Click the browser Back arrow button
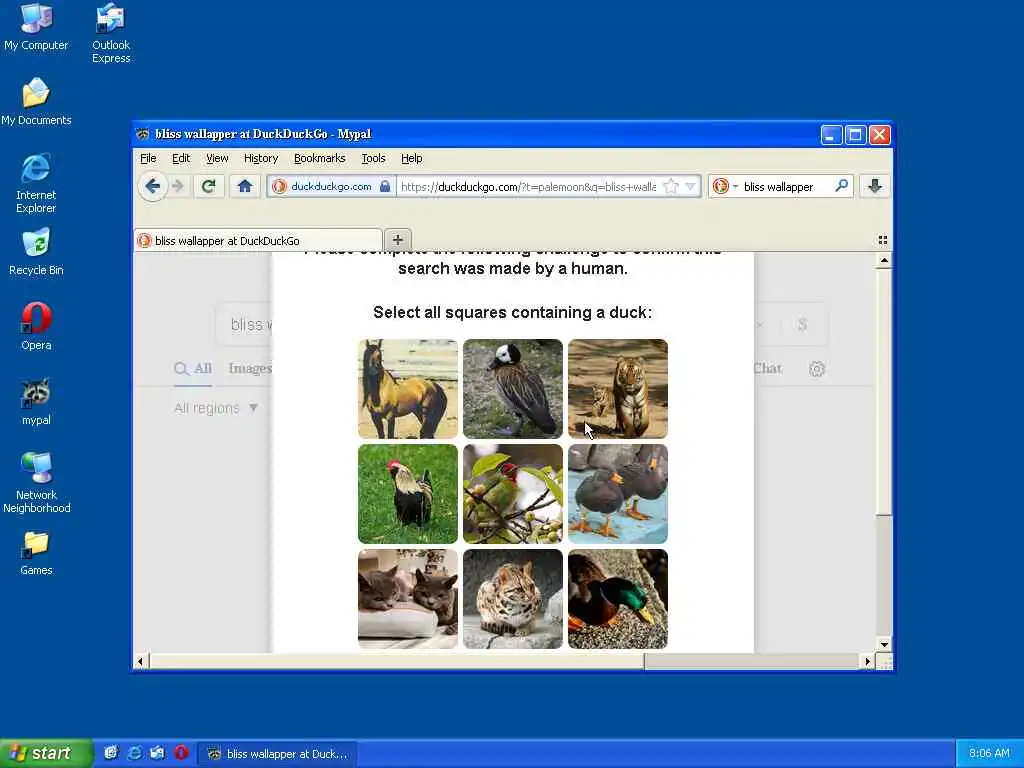This screenshot has width=1024, height=768. point(153,187)
